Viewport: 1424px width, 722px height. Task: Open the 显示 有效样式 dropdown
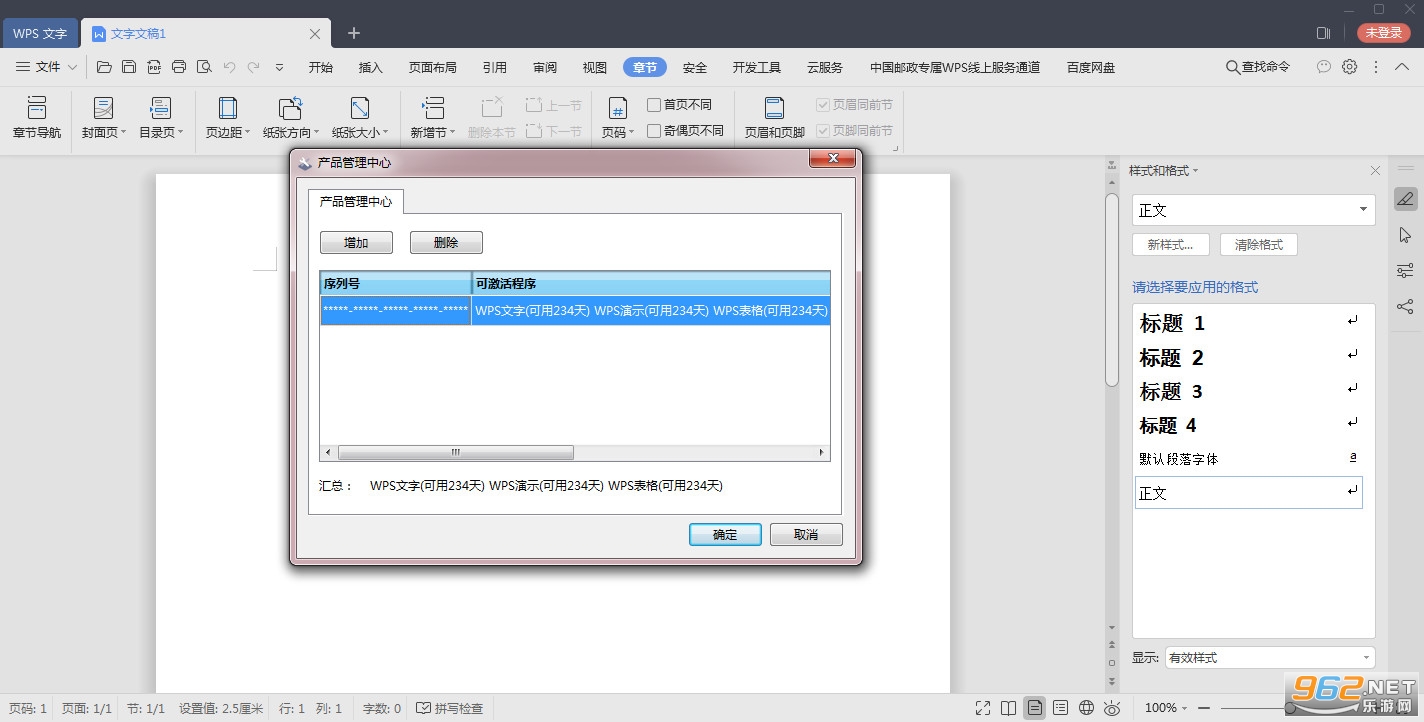[1270, 658]
